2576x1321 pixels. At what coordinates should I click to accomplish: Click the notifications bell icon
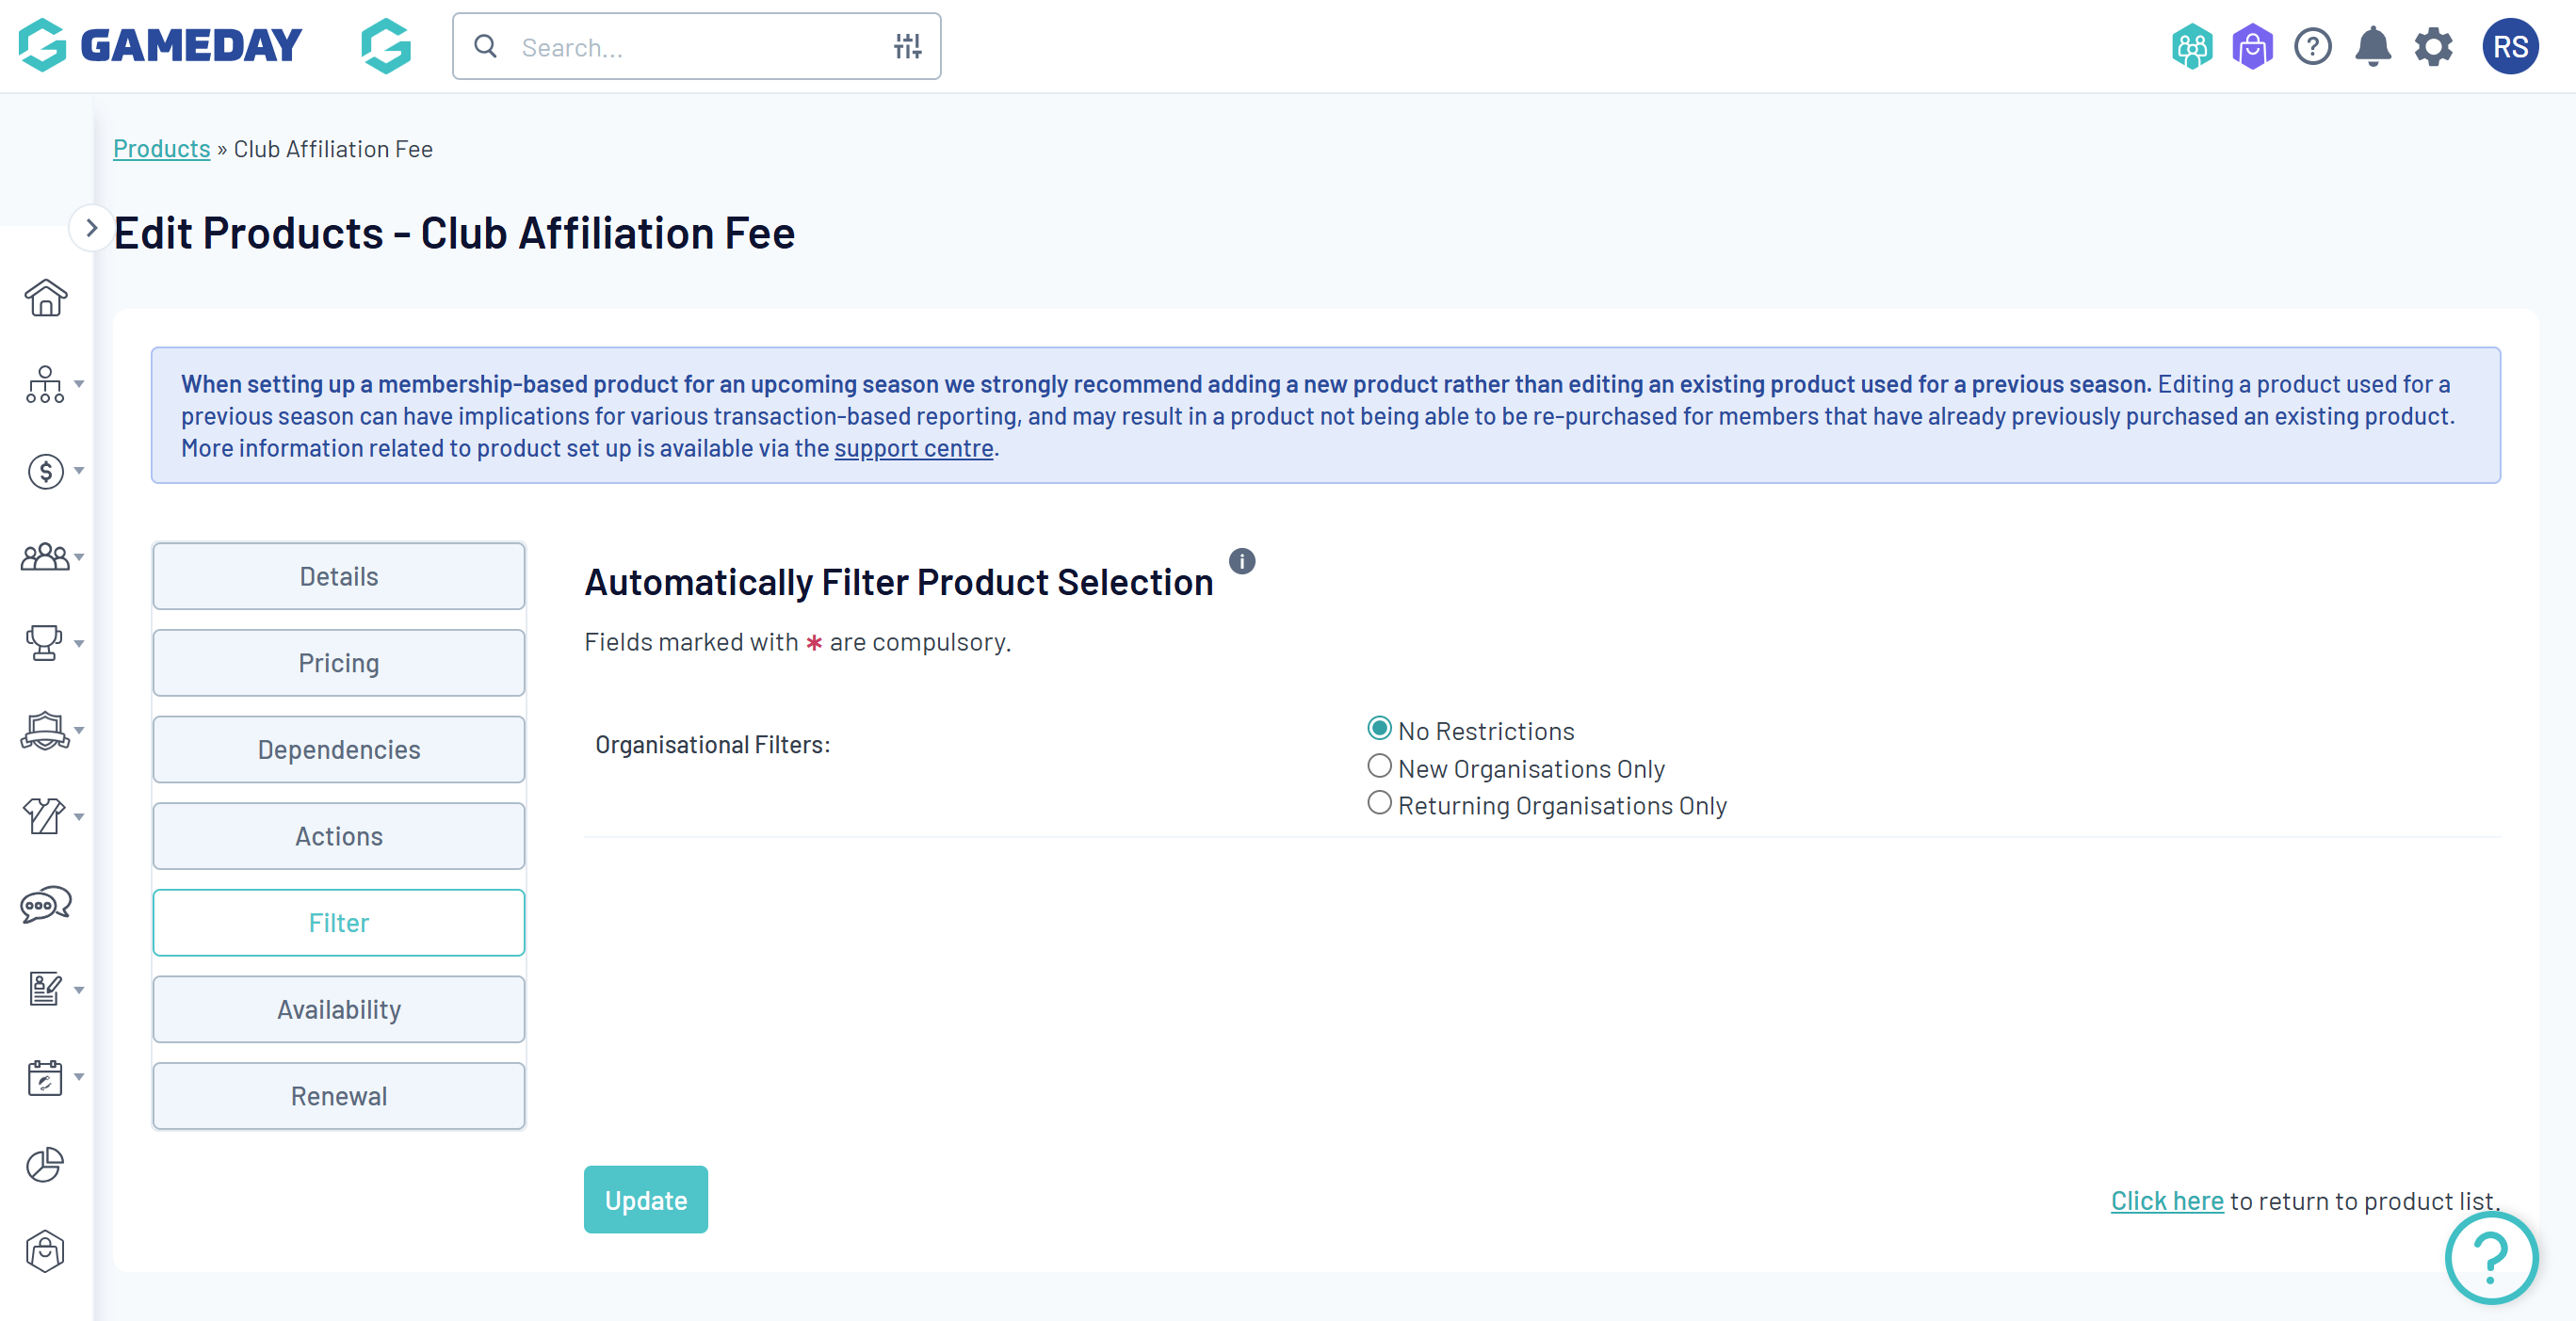pos(2372,47)
